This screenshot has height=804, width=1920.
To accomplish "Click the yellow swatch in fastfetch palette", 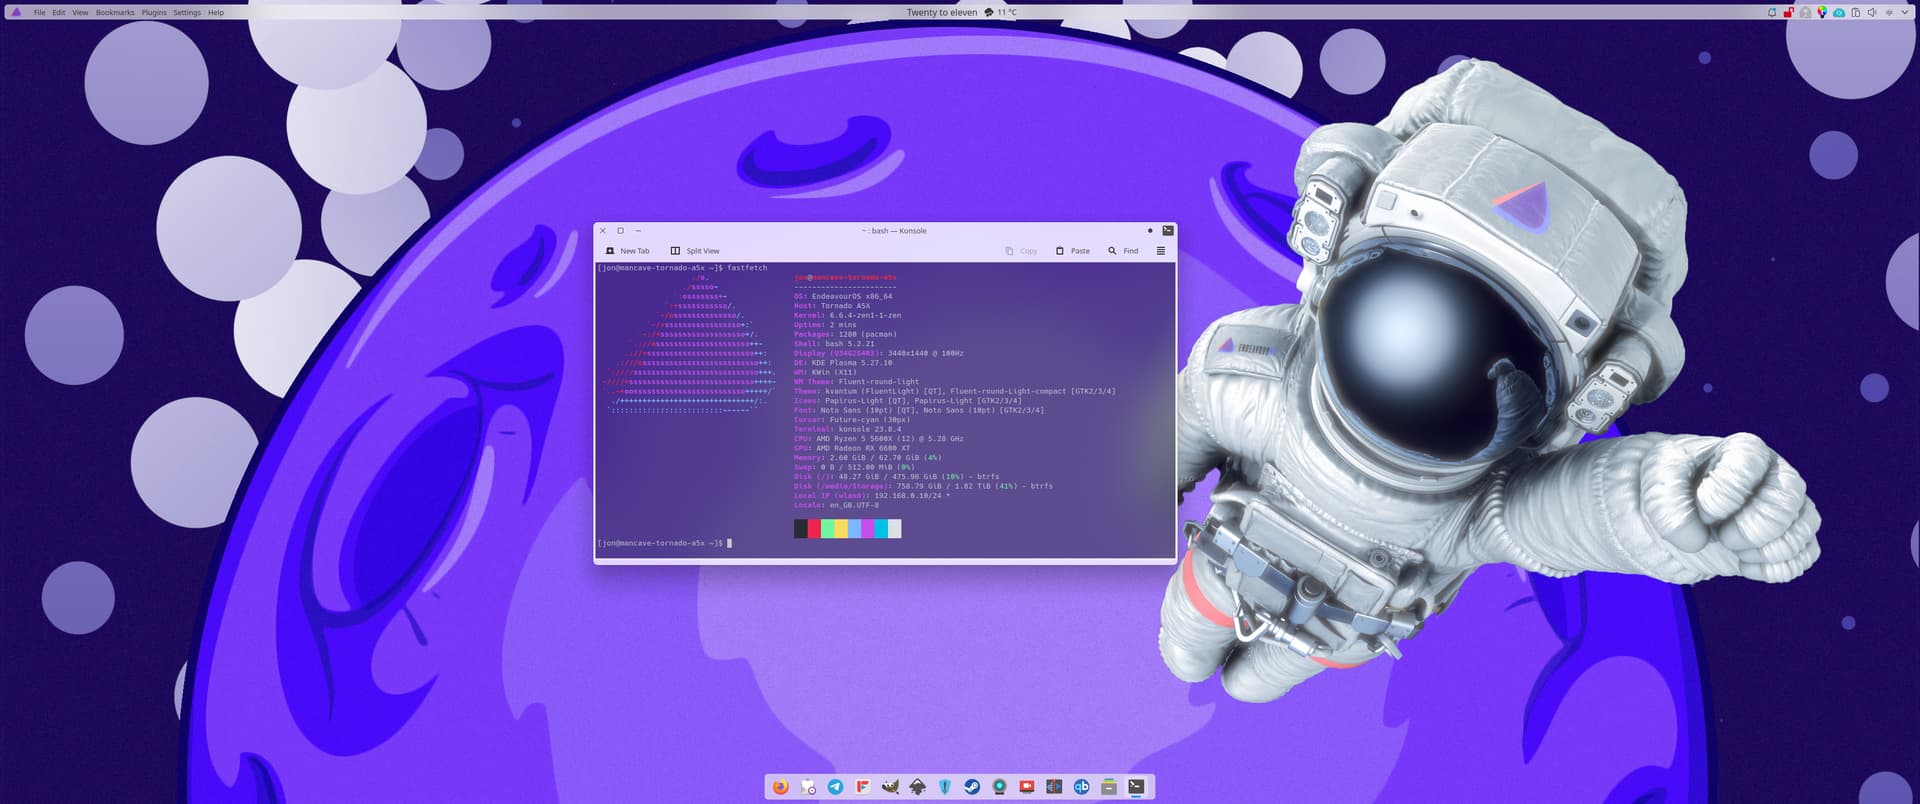I will (x=841, y=529).
